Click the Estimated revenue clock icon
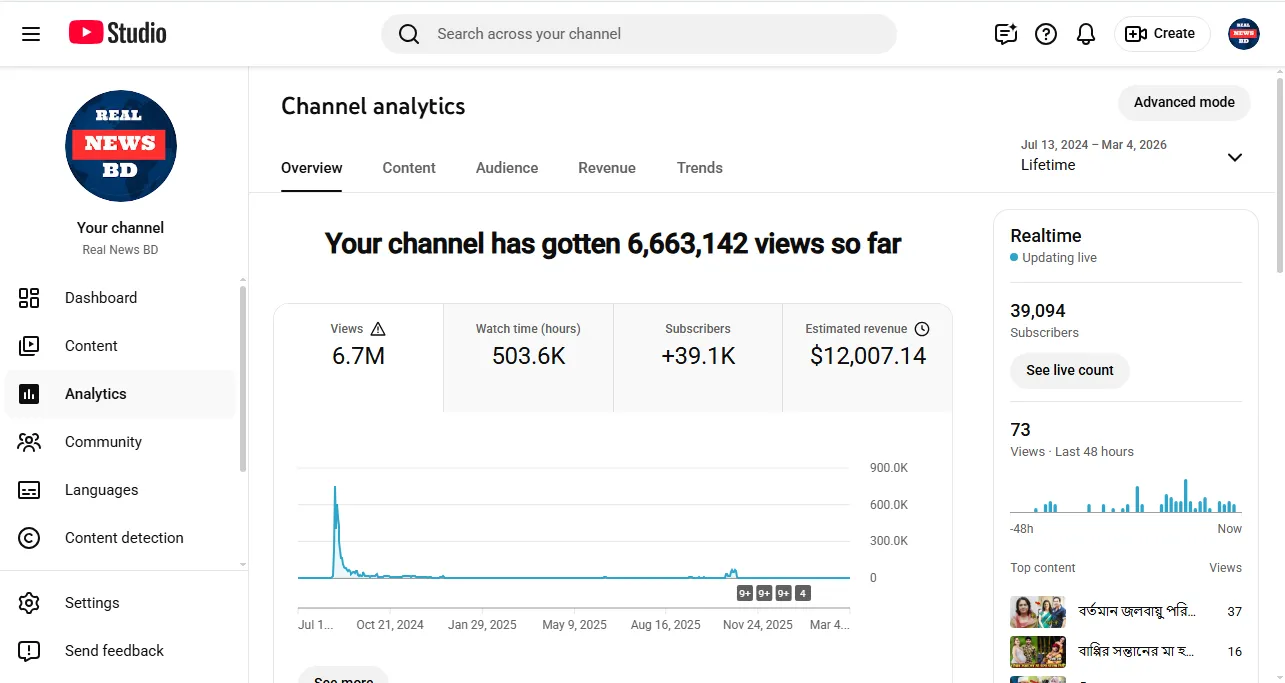 coord(922,329)
